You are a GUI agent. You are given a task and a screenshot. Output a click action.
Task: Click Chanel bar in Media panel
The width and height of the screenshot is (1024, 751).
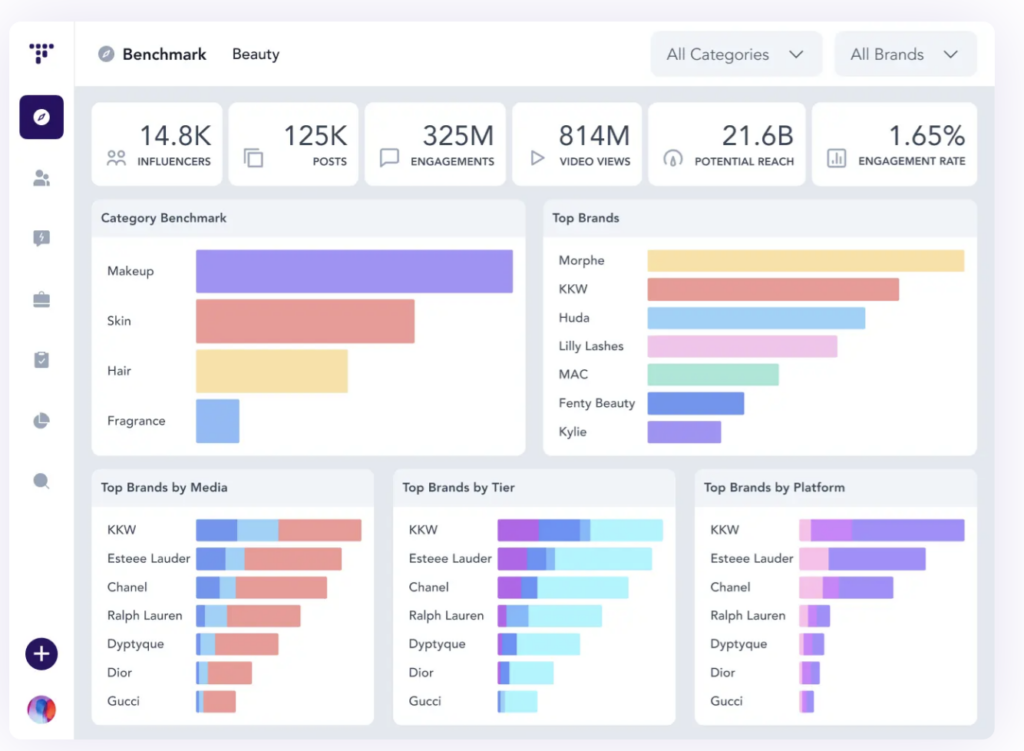(261, 587)
